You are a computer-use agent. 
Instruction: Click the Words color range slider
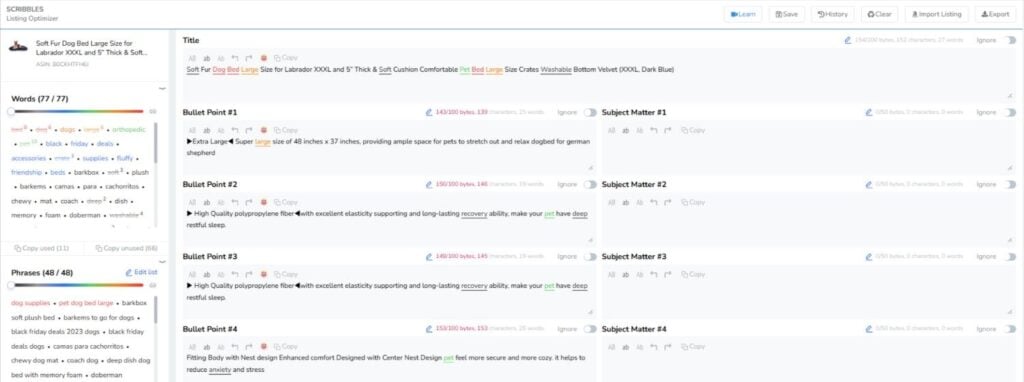pos(77,112)
